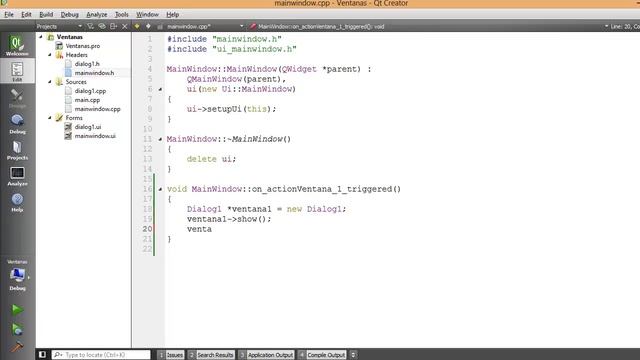Click the Line 20 position indicator
The height and width of the screenshot is (360, 640).
[x=624, y=26]
